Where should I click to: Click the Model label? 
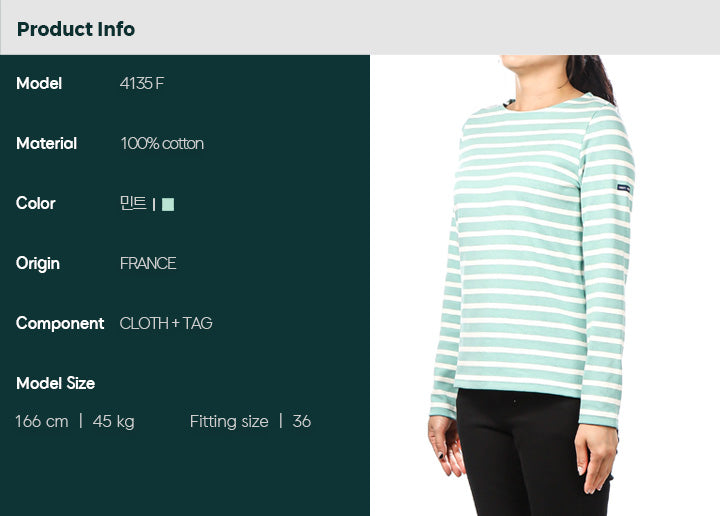point(39,83)
